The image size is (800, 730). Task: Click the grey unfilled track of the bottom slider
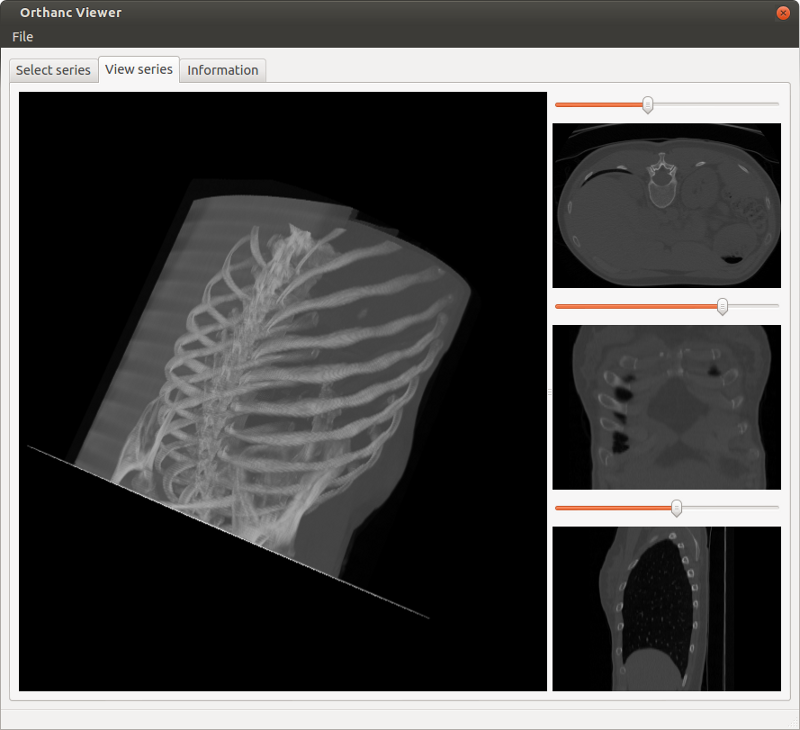pos(730,508)
